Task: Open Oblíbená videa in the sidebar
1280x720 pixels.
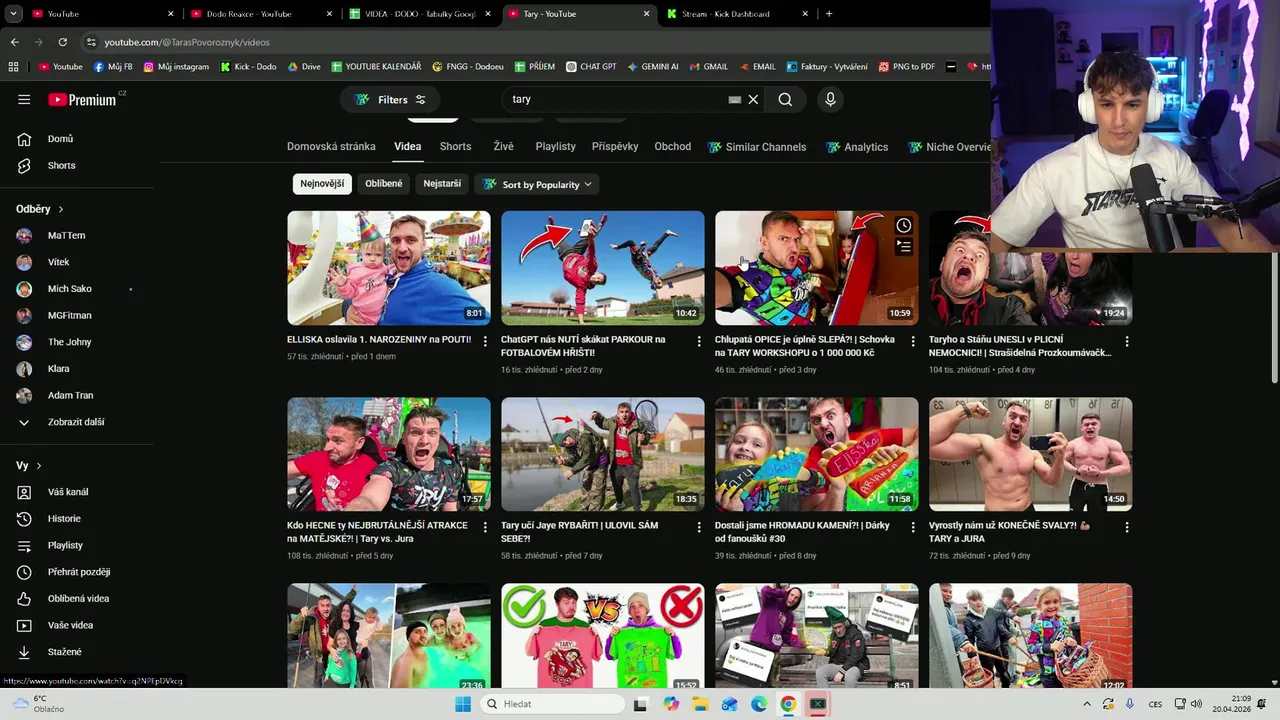Action: coord(77,598)
